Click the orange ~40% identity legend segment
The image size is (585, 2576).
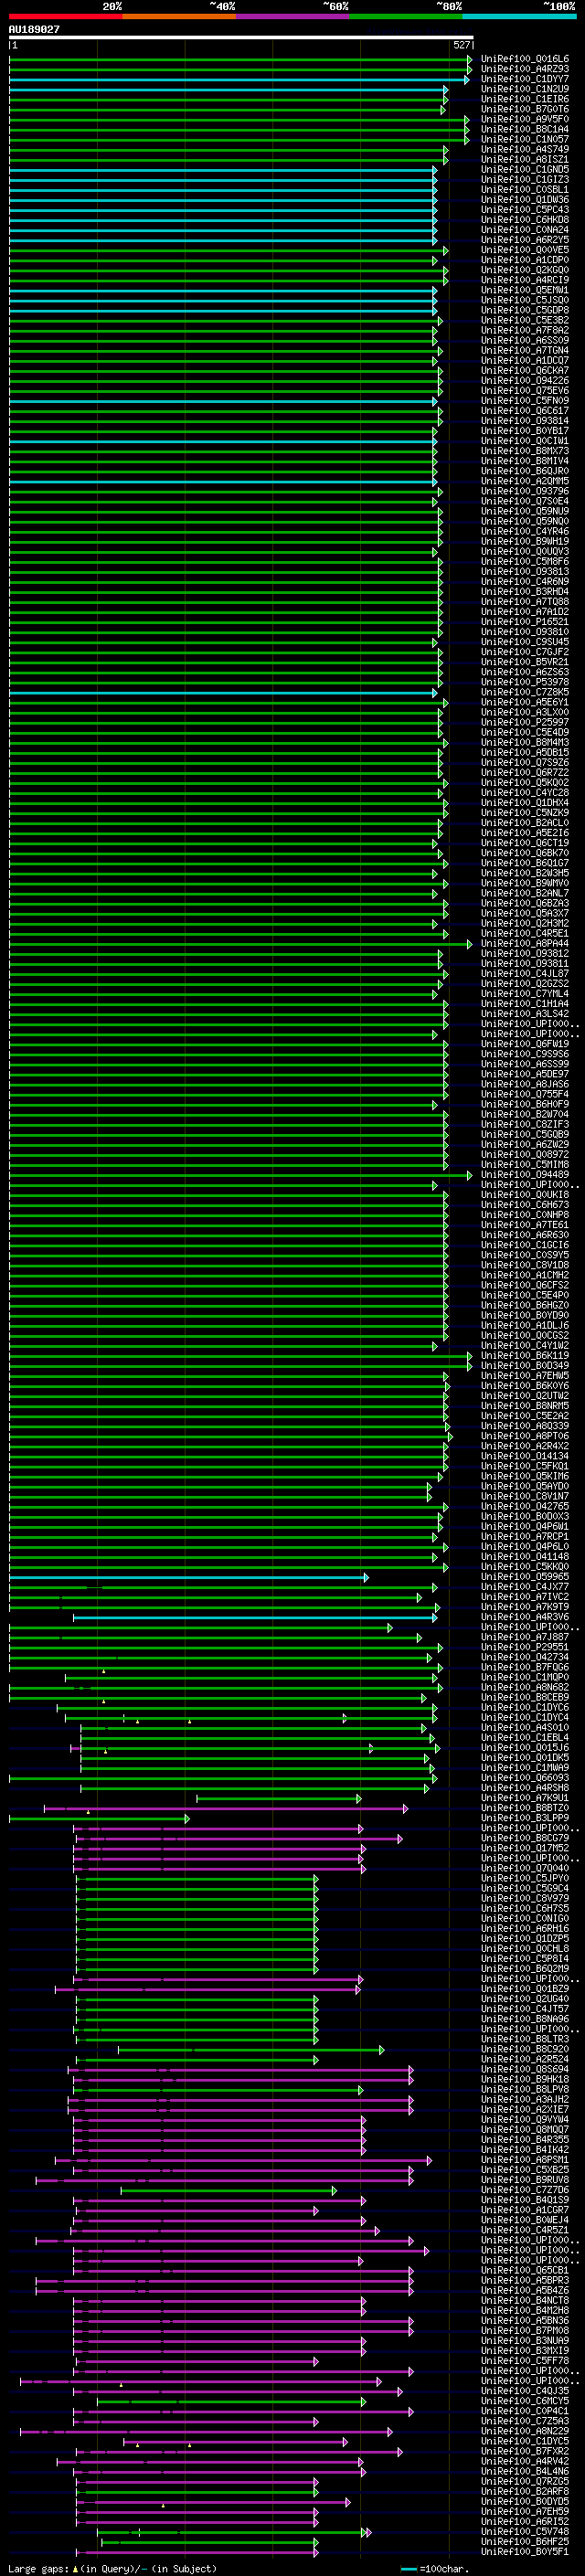[179, 17]
